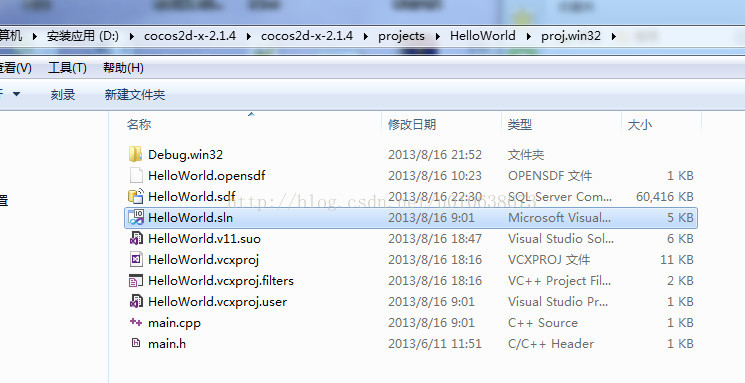This screenshot has width=745, height=383.
Task: Select the file name HelloWorld.sdf
Action: click(191, 196)
